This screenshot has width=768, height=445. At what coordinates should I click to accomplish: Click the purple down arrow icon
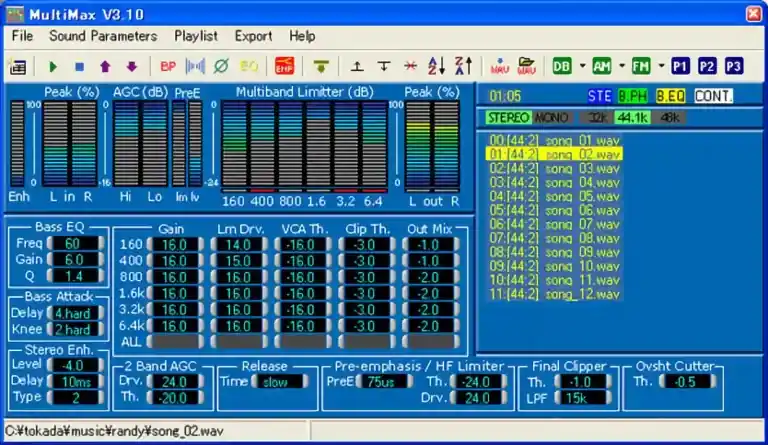(131, 66)
